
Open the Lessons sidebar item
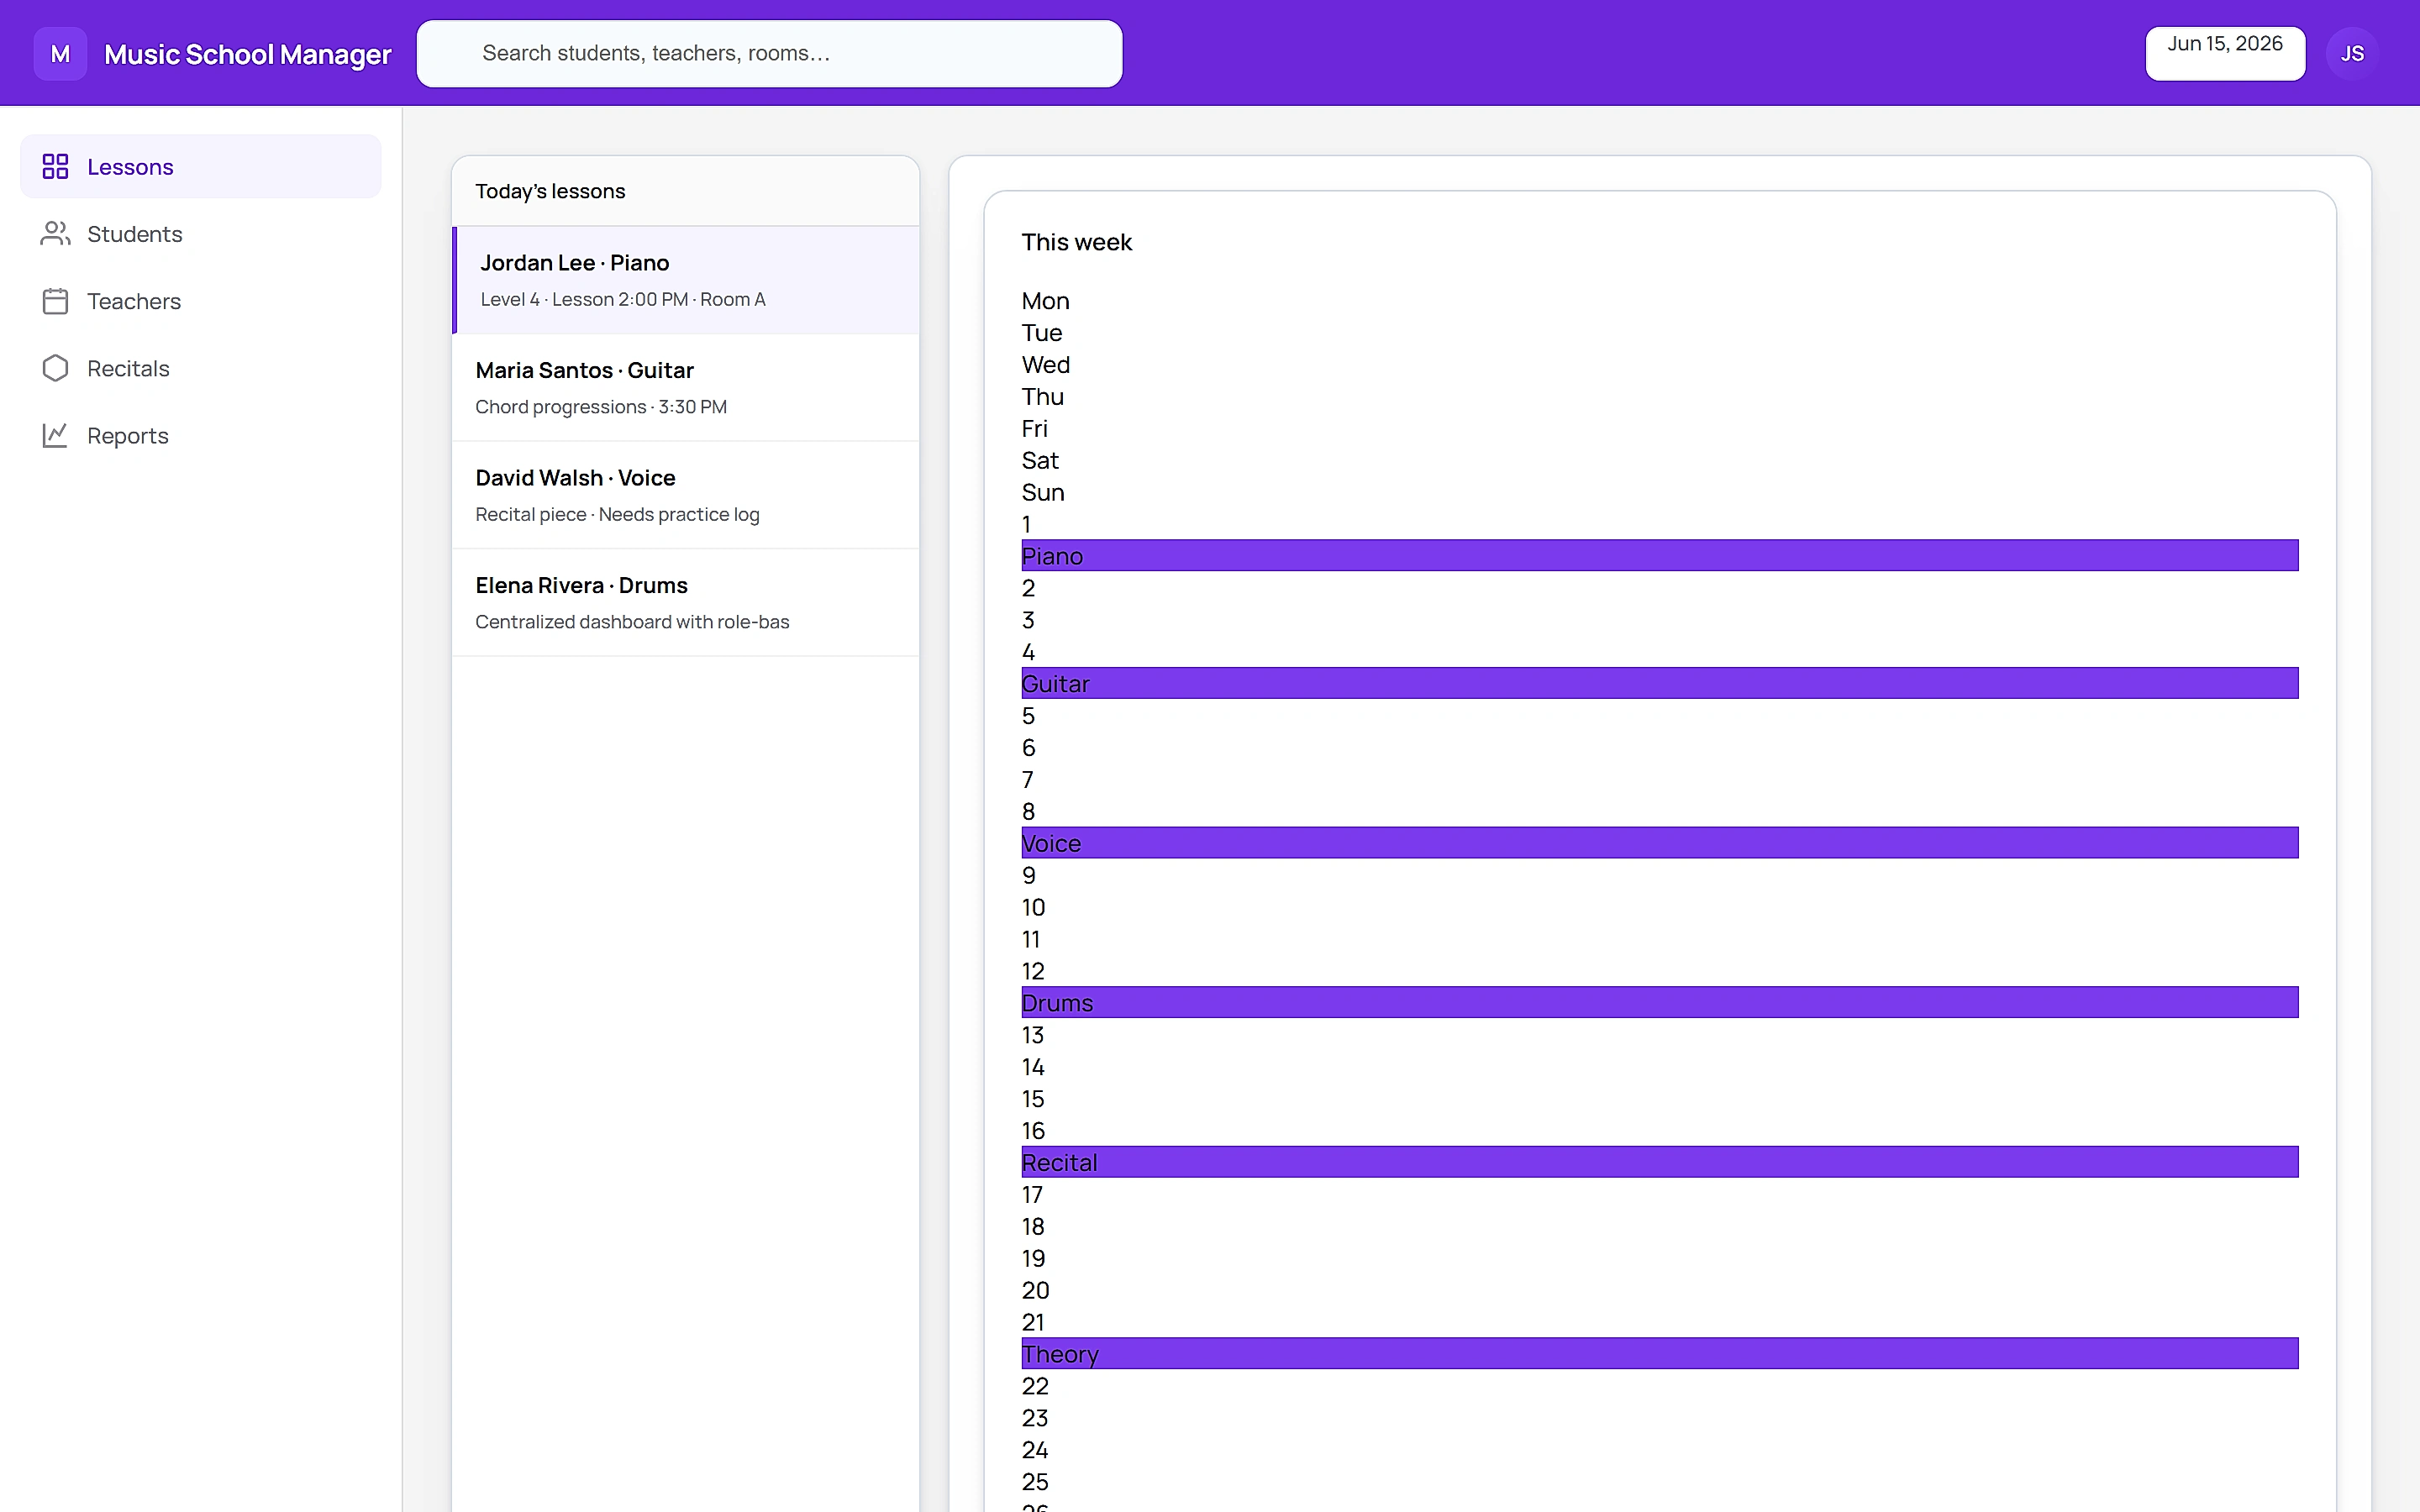coord(201,166)
